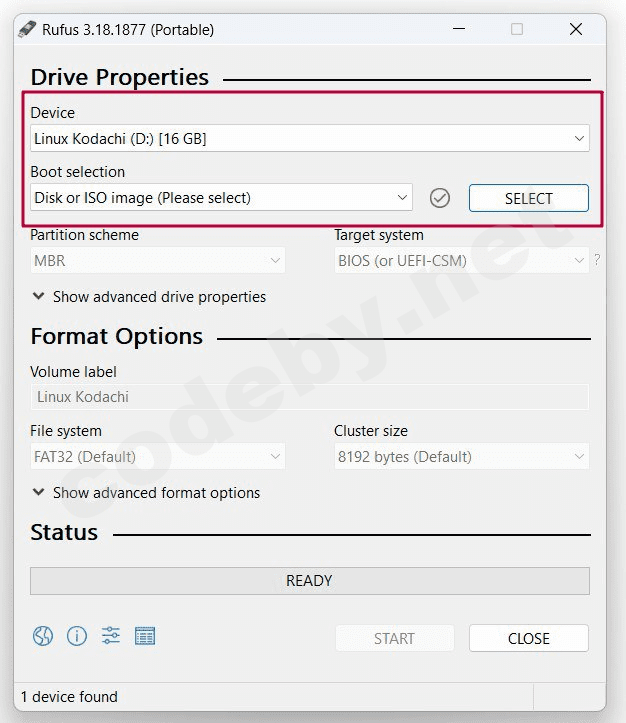
Task: Open the log viewer icon
Action: click(145, 636)
